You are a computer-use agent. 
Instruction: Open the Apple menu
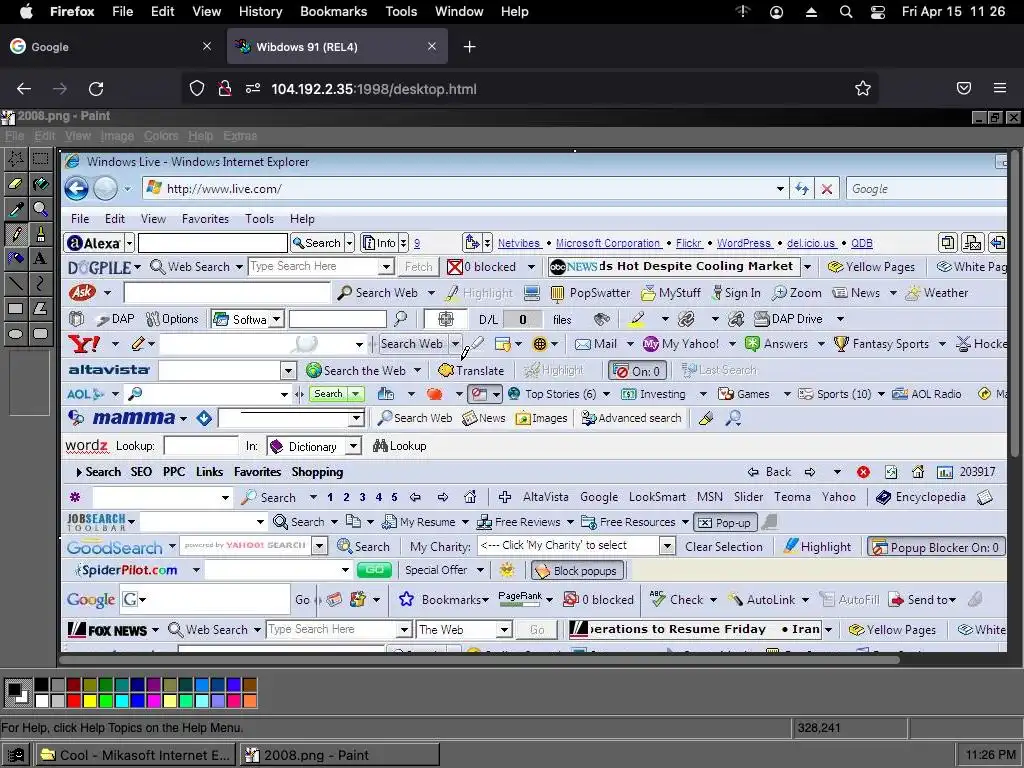pyautogui.click(x=26, y=12)
